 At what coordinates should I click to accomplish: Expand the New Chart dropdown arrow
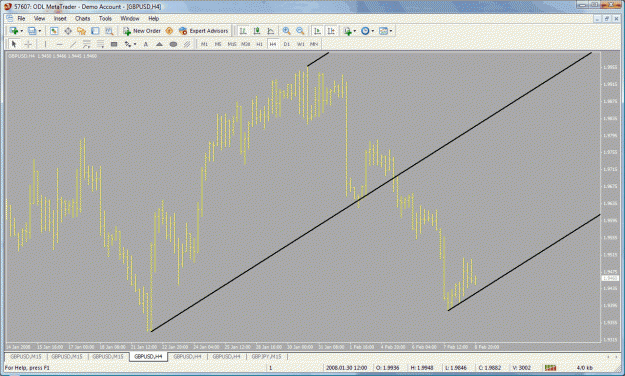[x=21, y=31]
